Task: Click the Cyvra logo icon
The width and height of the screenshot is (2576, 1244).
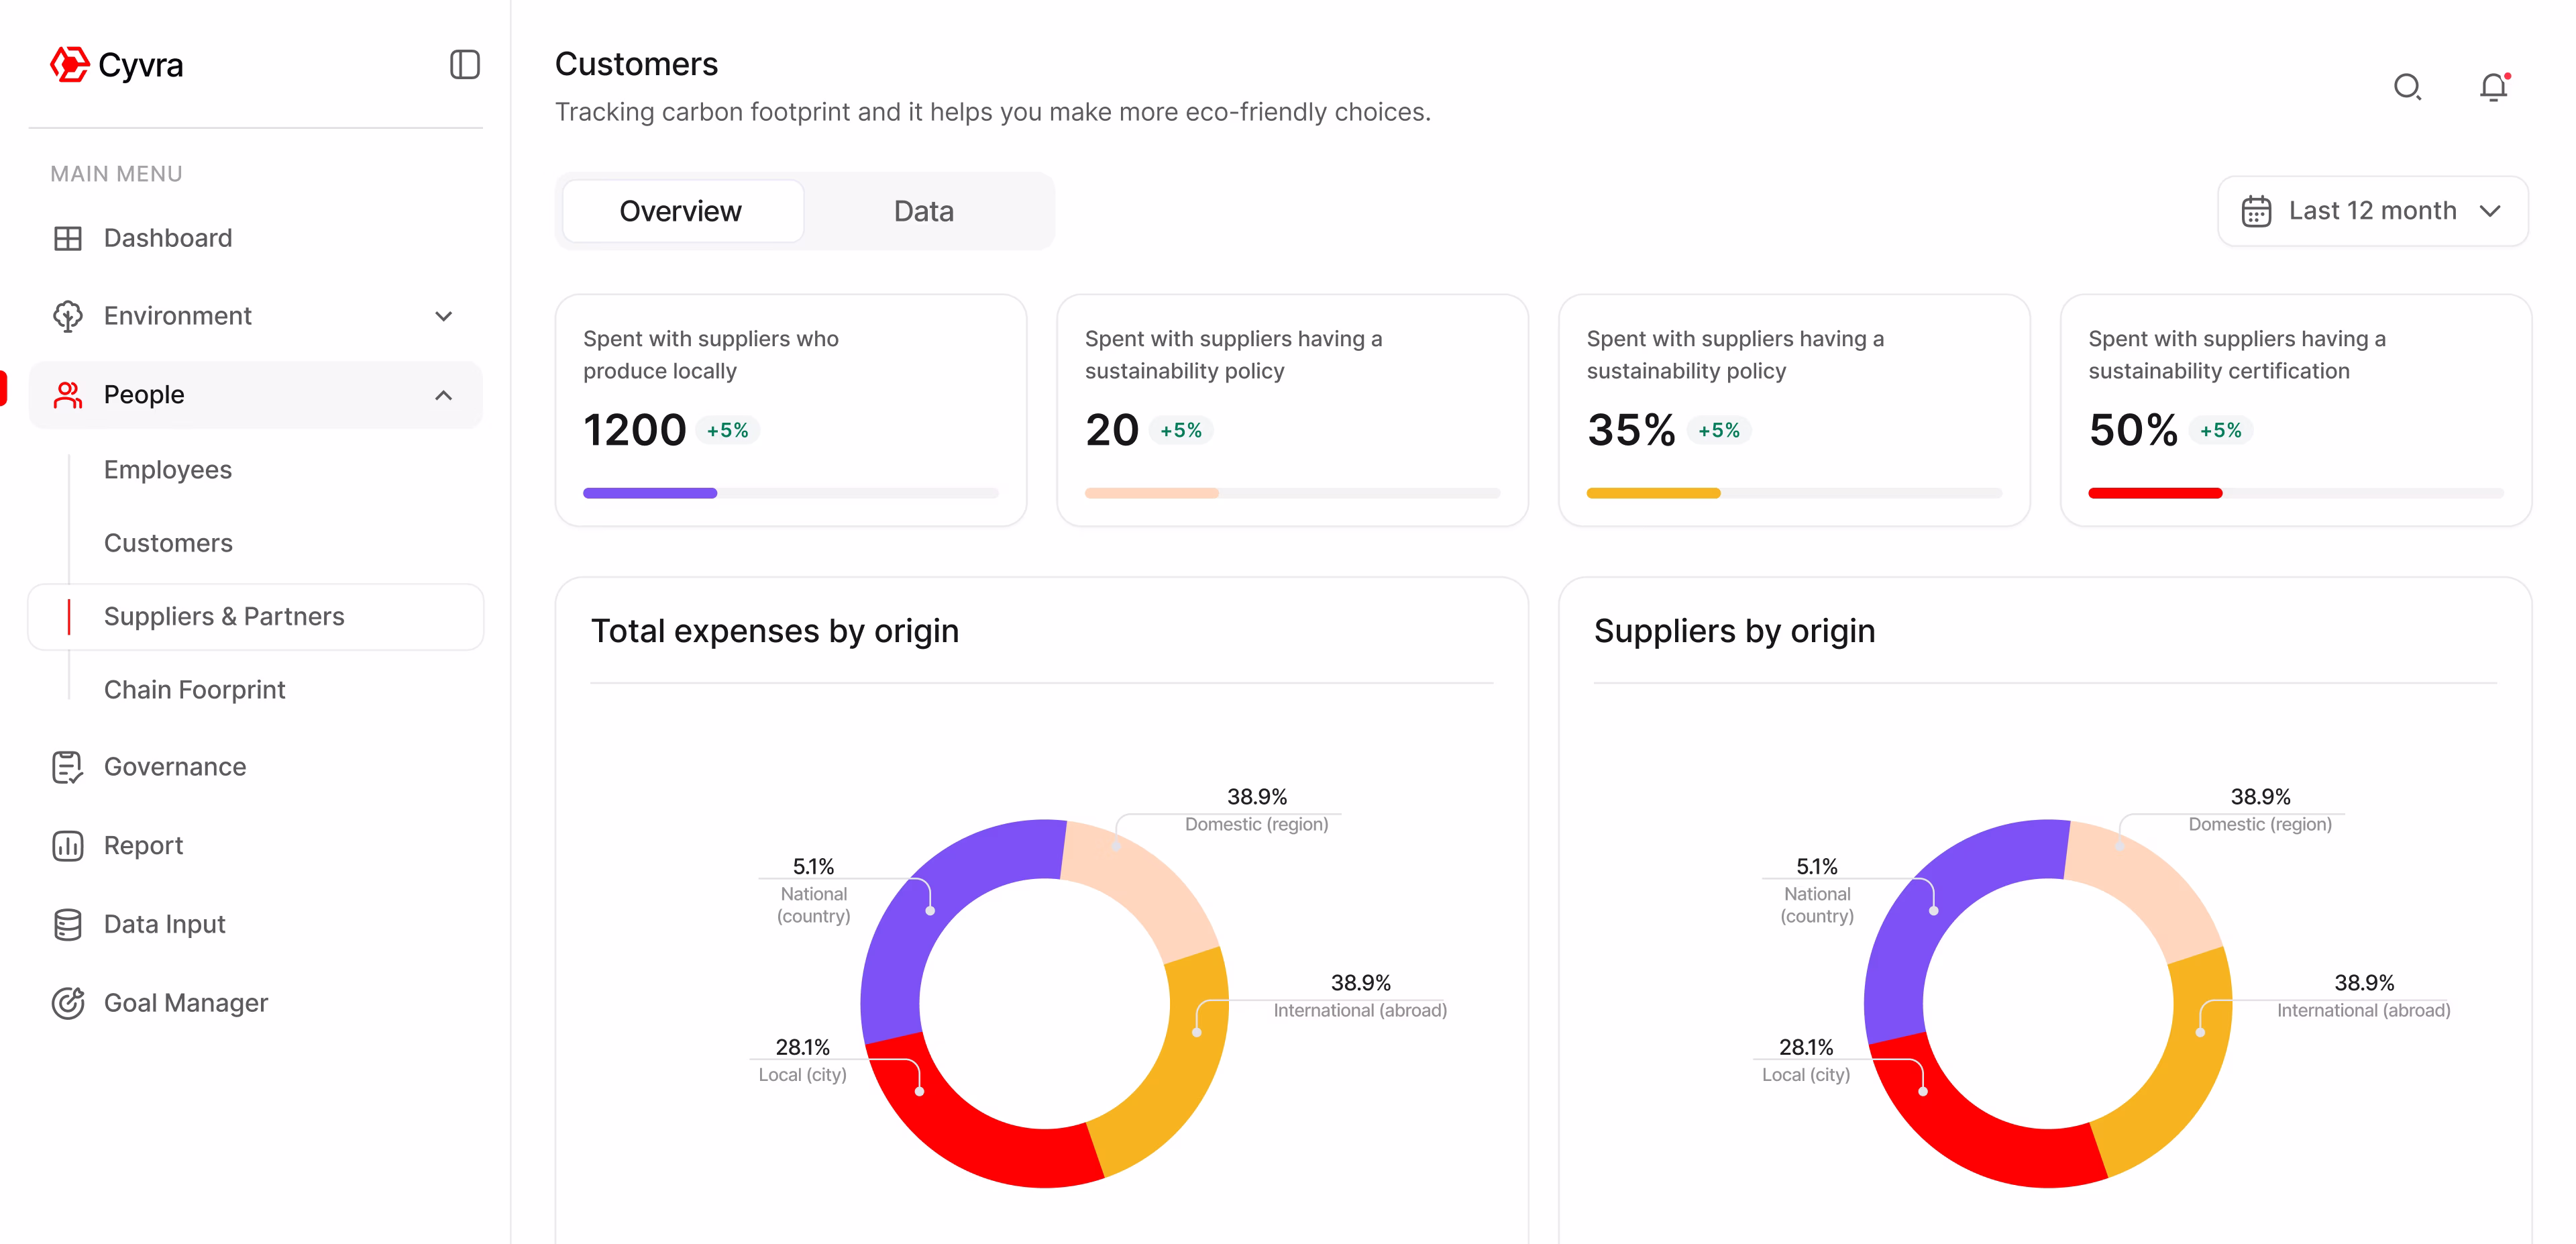Action: click(69, 65)
